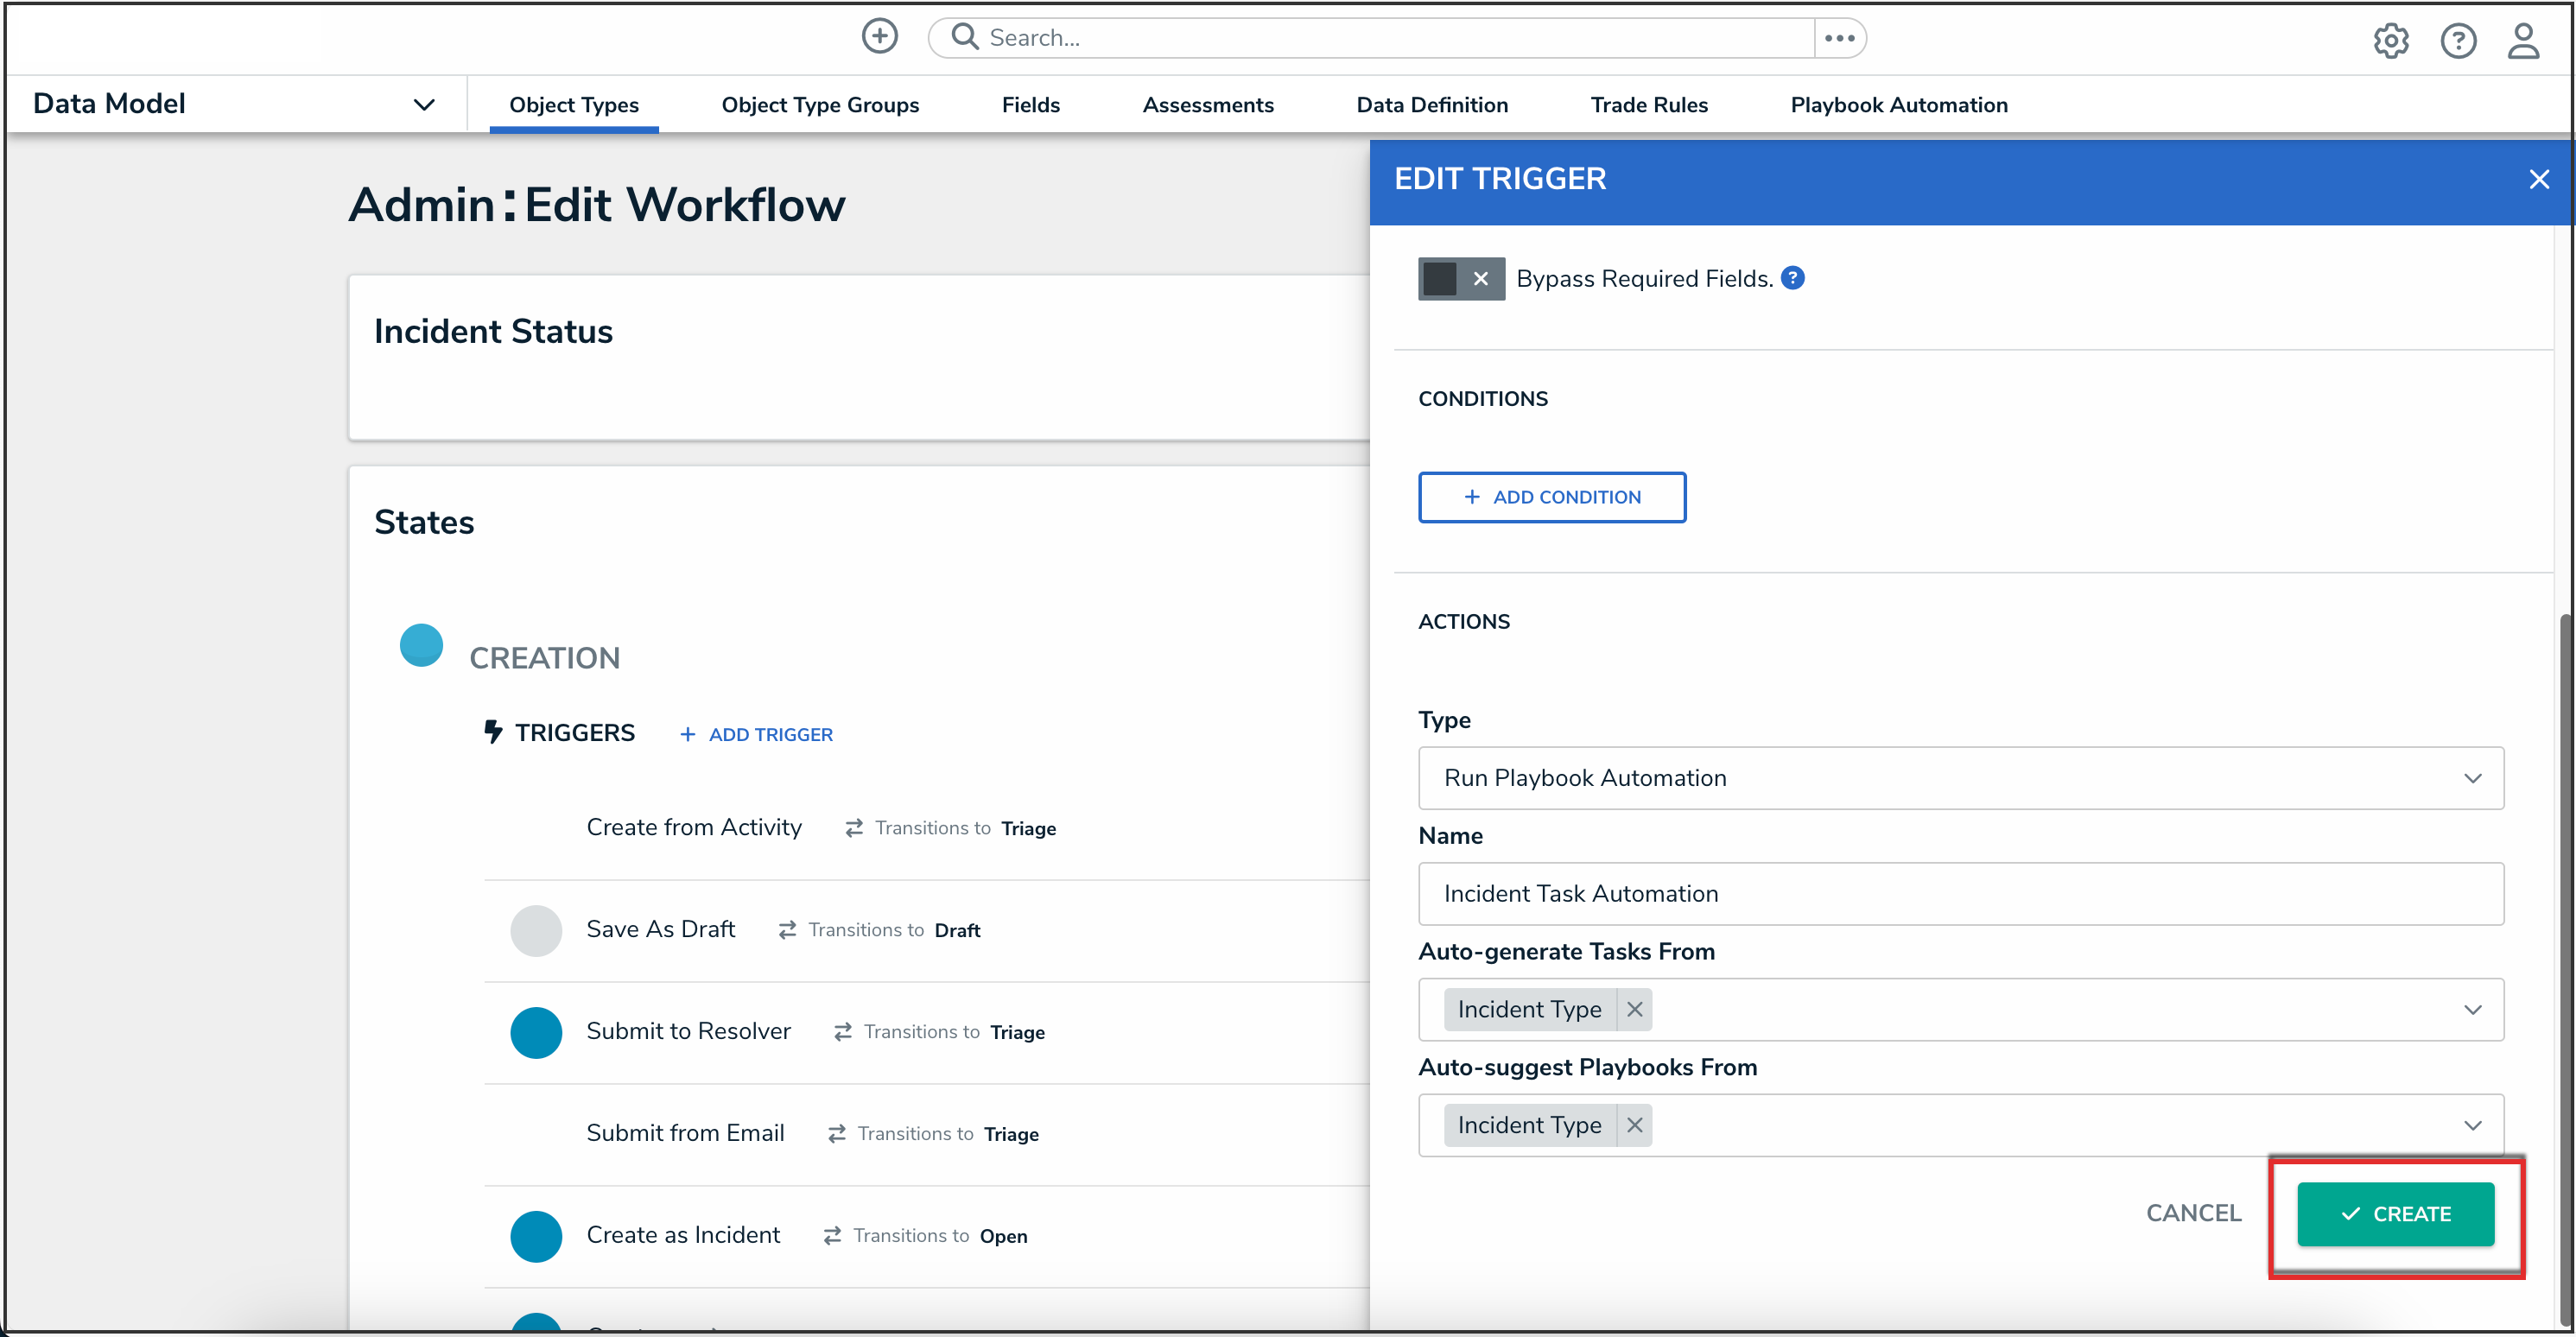
Task: Open the Type dropdown showing Run Playbook Automation
Action: click(1960, 778)
